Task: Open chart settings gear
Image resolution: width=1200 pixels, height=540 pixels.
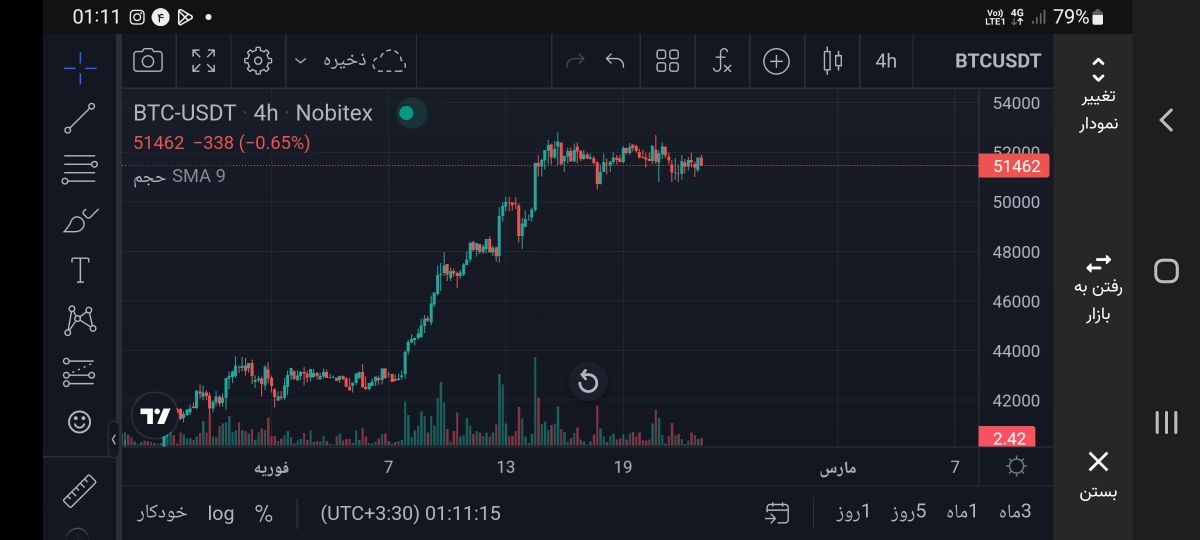Action: (258, 61)
